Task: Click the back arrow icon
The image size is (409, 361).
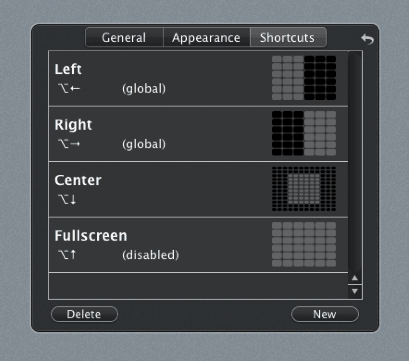Action: (x=367, y=39)
